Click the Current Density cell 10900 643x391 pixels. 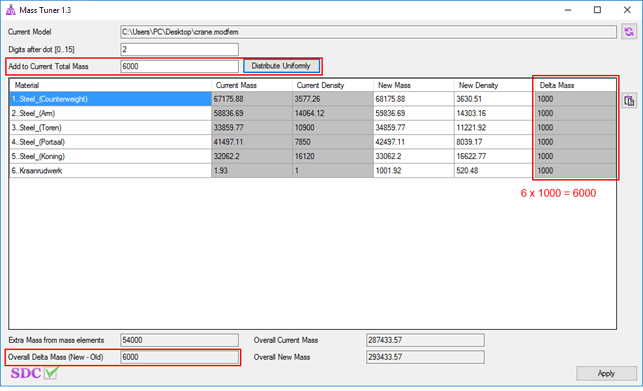[332, 128]
